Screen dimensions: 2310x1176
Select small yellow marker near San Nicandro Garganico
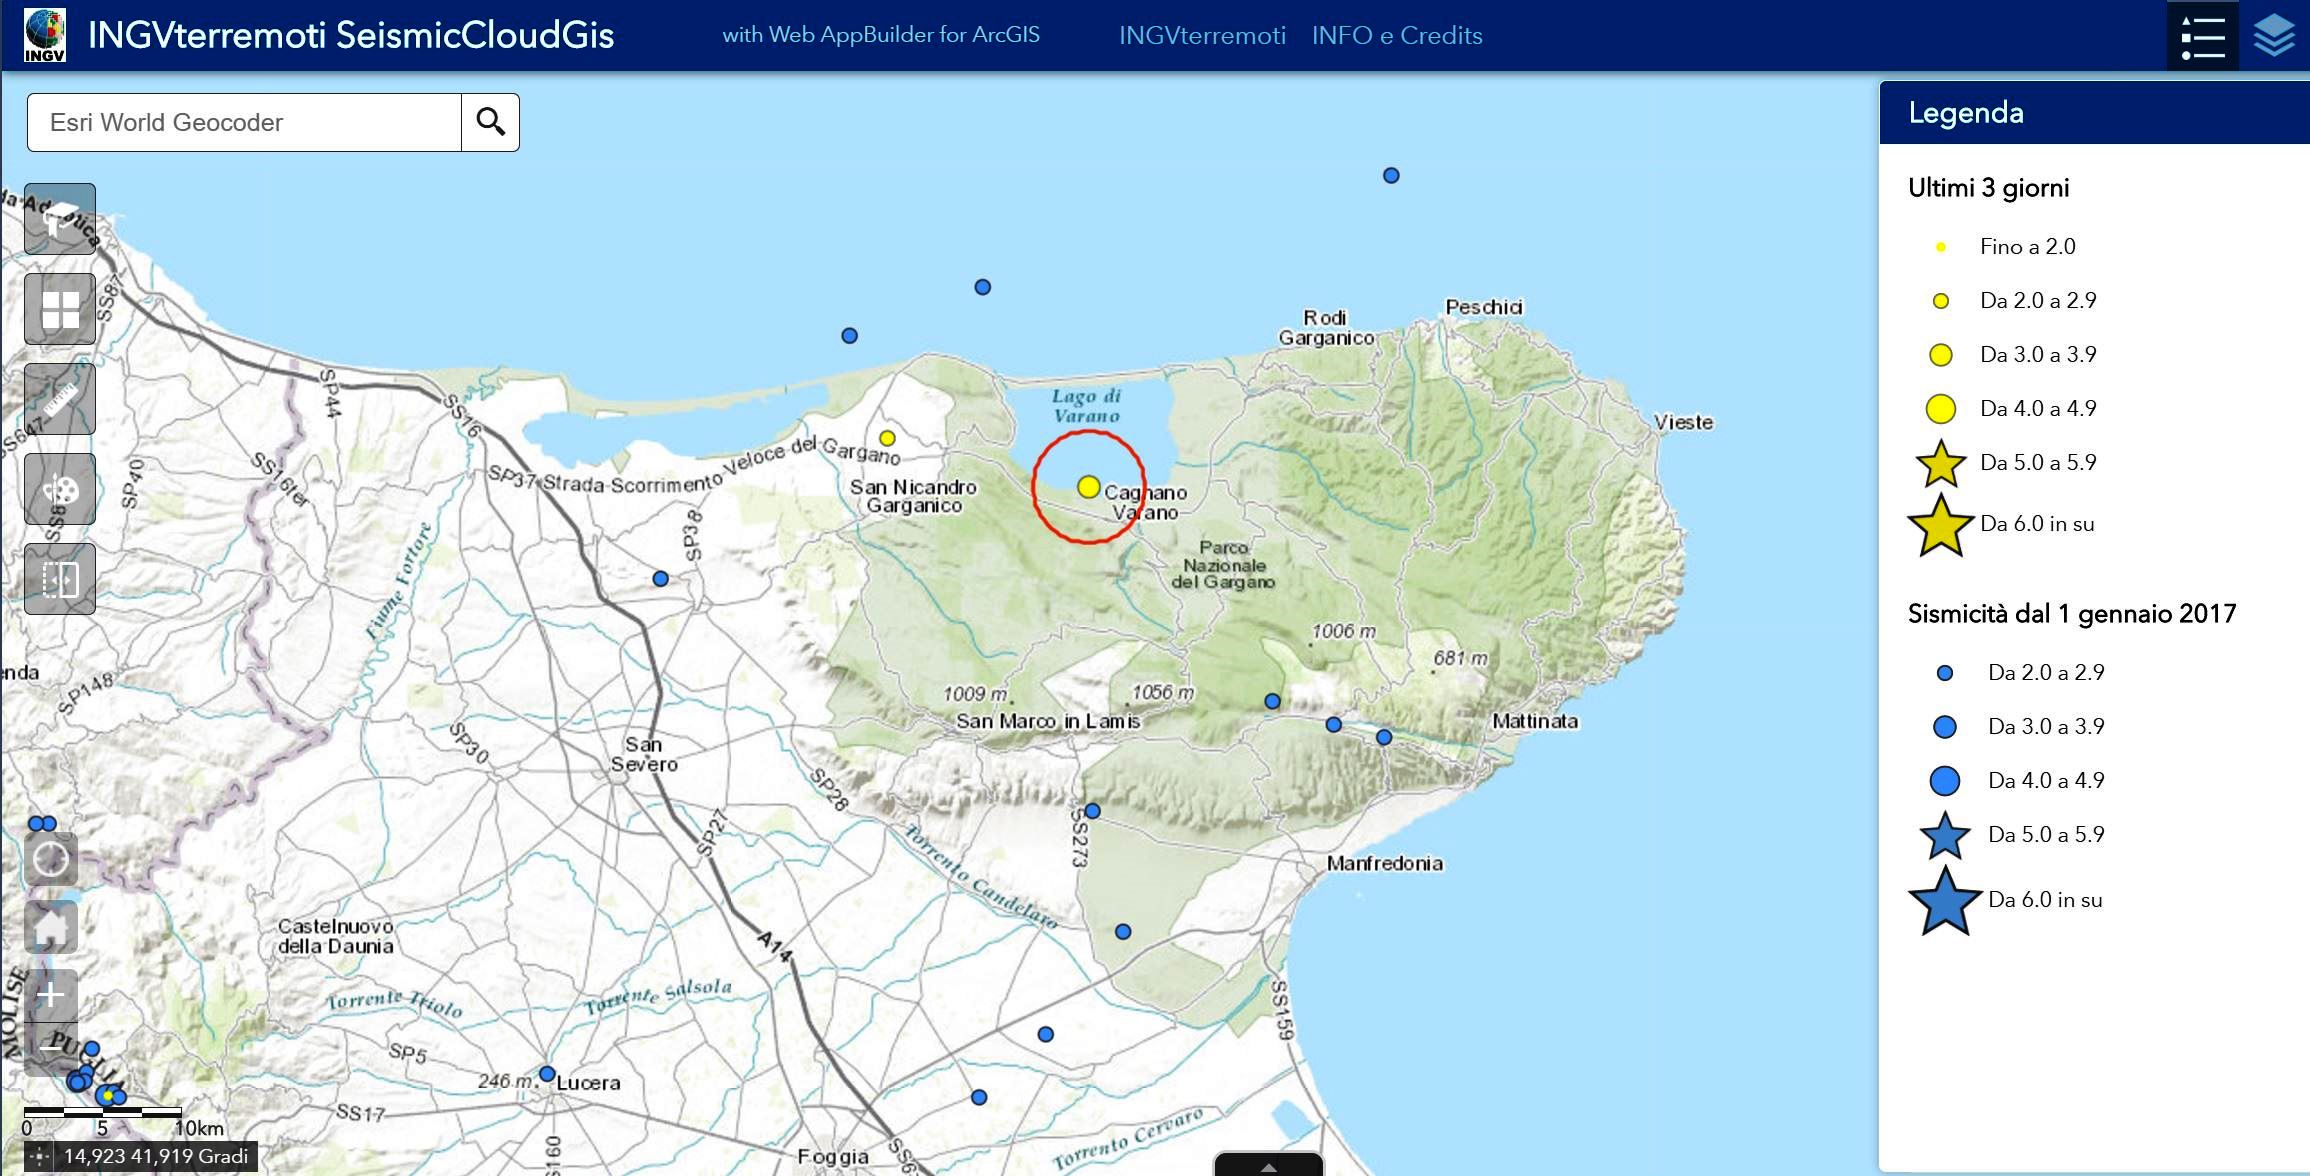point(887,438)
